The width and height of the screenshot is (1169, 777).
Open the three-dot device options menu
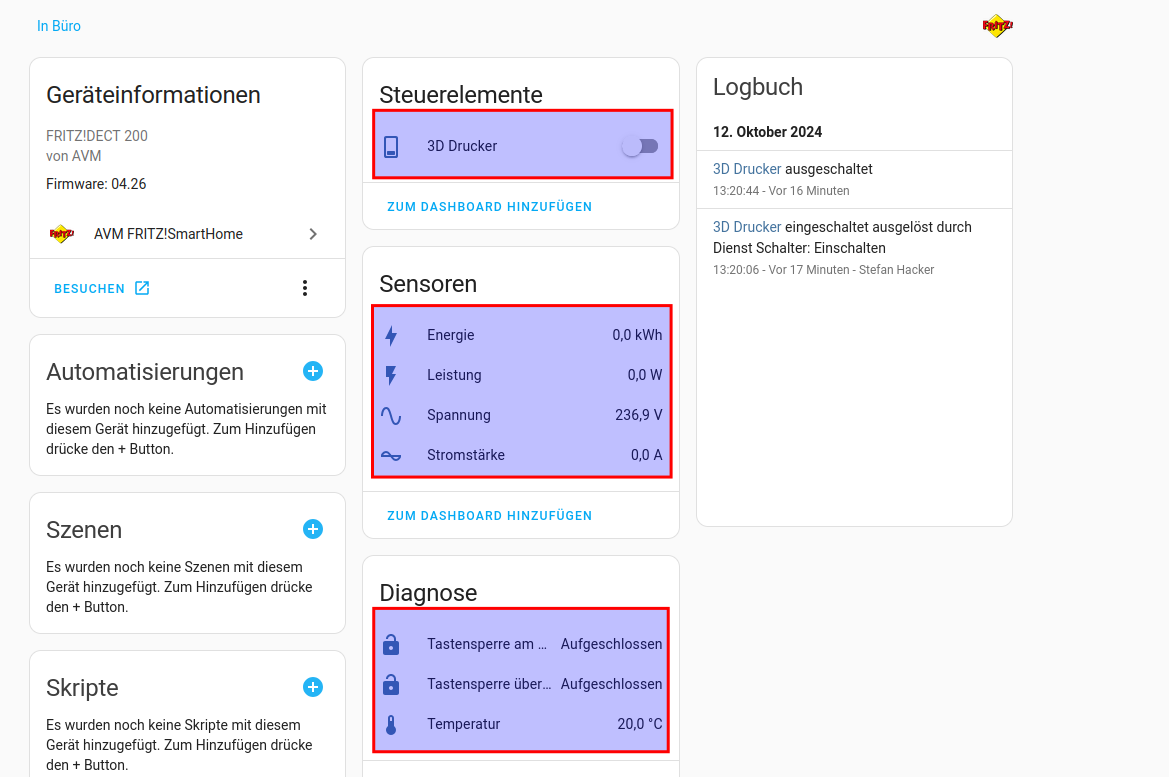[x=305, y=288]
